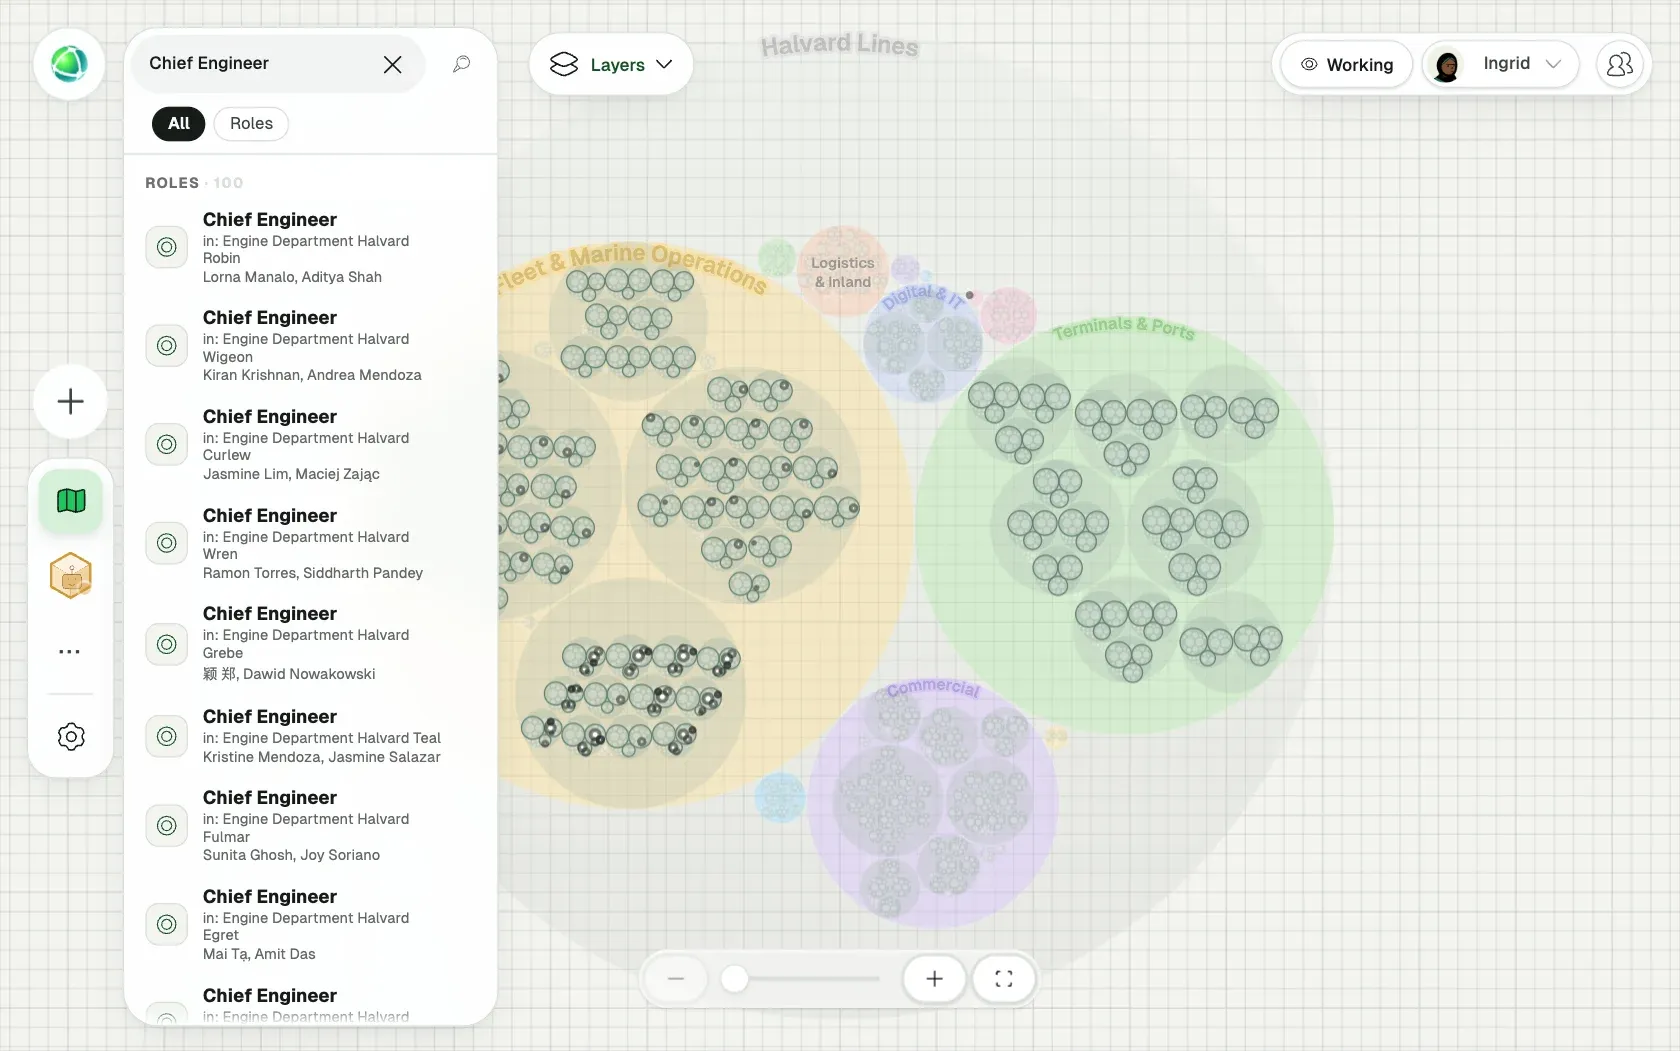Select the Digital & IT circle label
Screen dimensions: 1680x1051
(923, 296)
